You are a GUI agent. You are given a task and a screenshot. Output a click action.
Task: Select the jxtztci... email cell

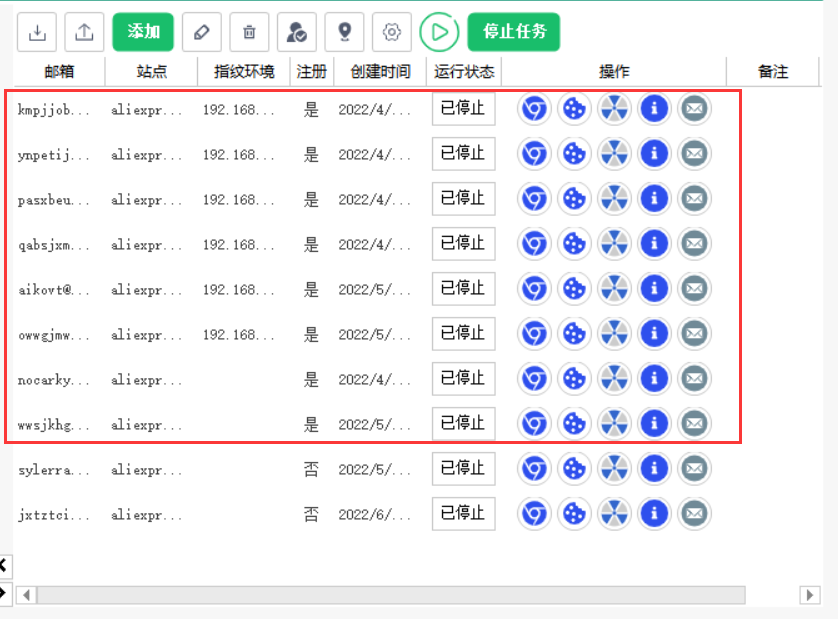coord(53,515)
